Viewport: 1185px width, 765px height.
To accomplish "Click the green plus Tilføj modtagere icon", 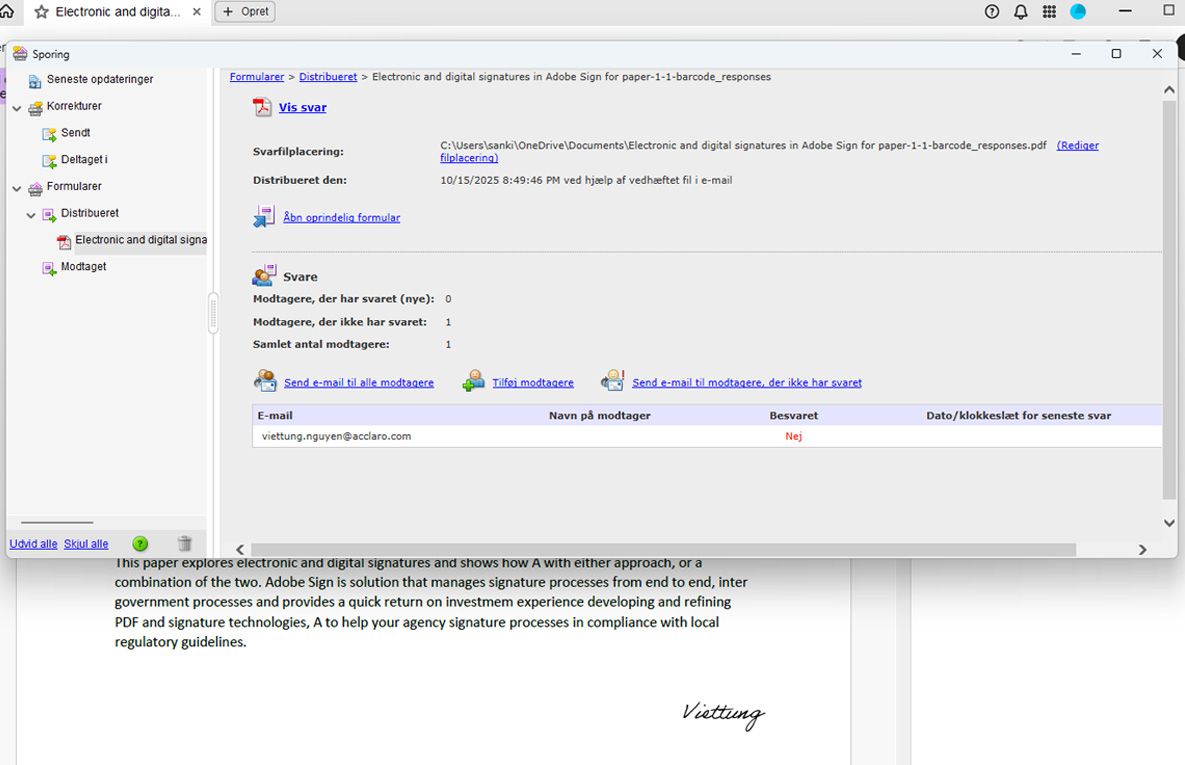I will 472,380.
